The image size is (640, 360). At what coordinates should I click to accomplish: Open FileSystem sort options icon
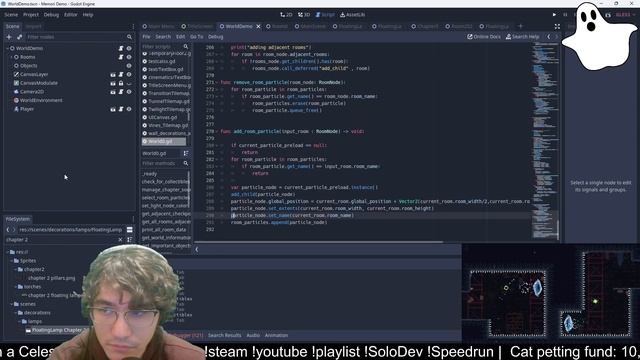coord(129,240)
